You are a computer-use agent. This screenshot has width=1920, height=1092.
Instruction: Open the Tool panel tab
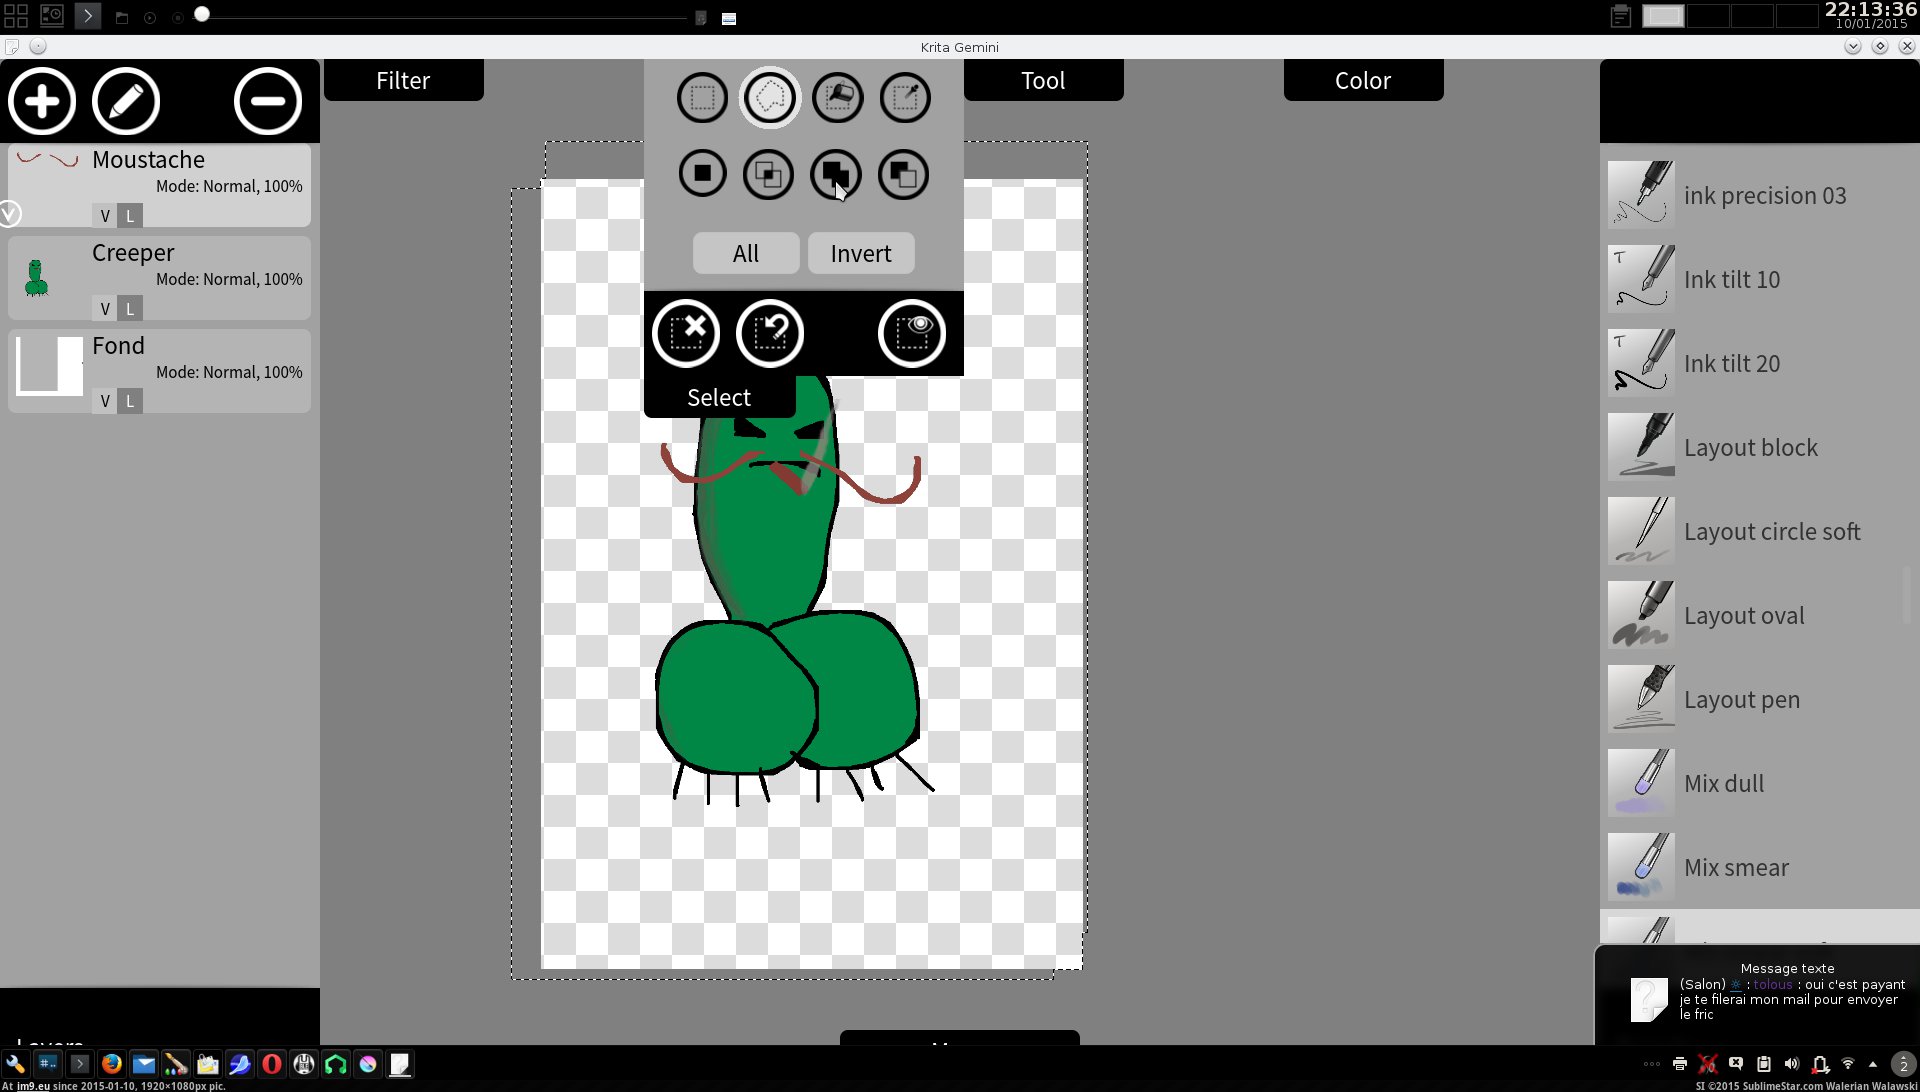tap(1042, 80)
